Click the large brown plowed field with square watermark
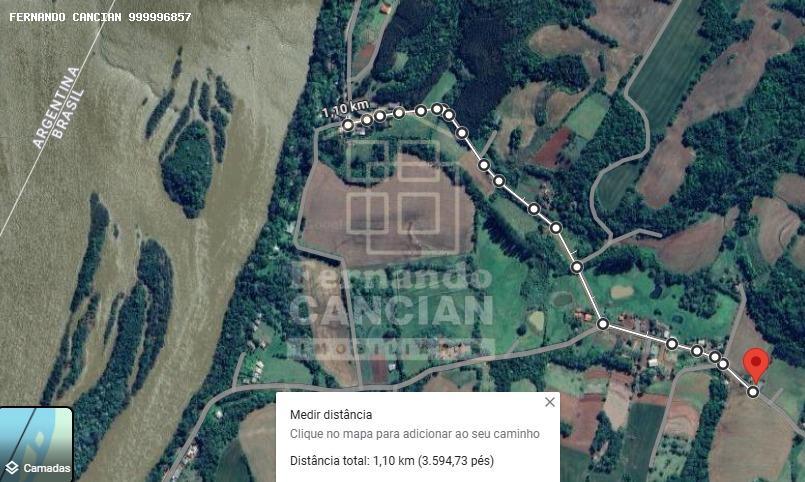This screenshot has height=482, width=805. coord(390,210)
